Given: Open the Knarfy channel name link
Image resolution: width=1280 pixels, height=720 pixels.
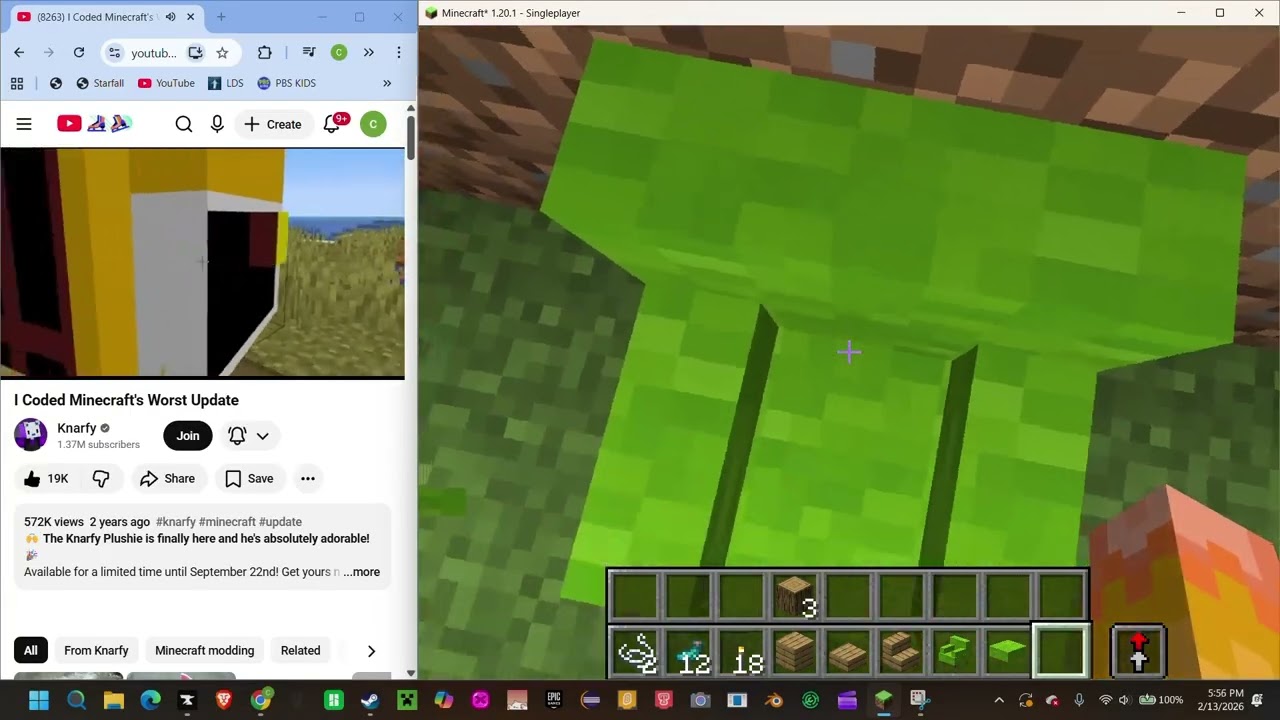Looking at the screenshot, I should point(77,428).
